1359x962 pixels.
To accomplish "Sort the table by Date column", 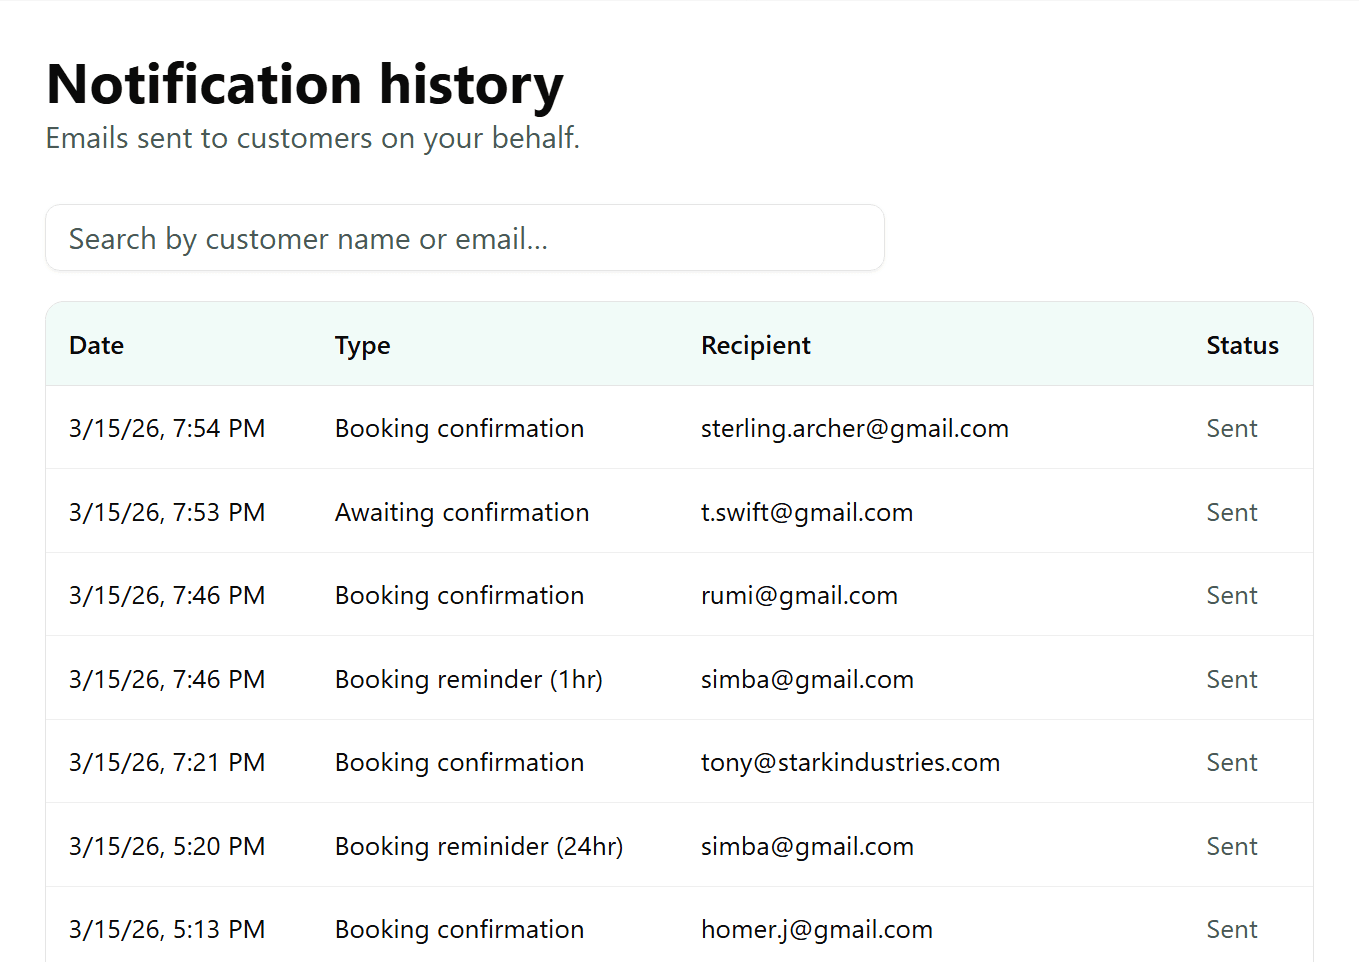I will coord(96,345).
